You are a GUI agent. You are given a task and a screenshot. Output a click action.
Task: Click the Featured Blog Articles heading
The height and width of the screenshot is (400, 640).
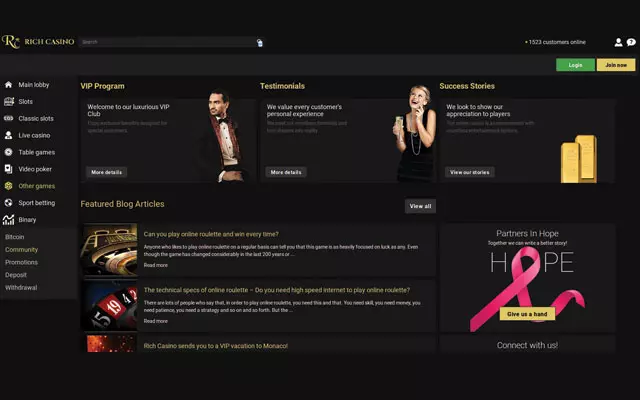(x=122, y=204)
